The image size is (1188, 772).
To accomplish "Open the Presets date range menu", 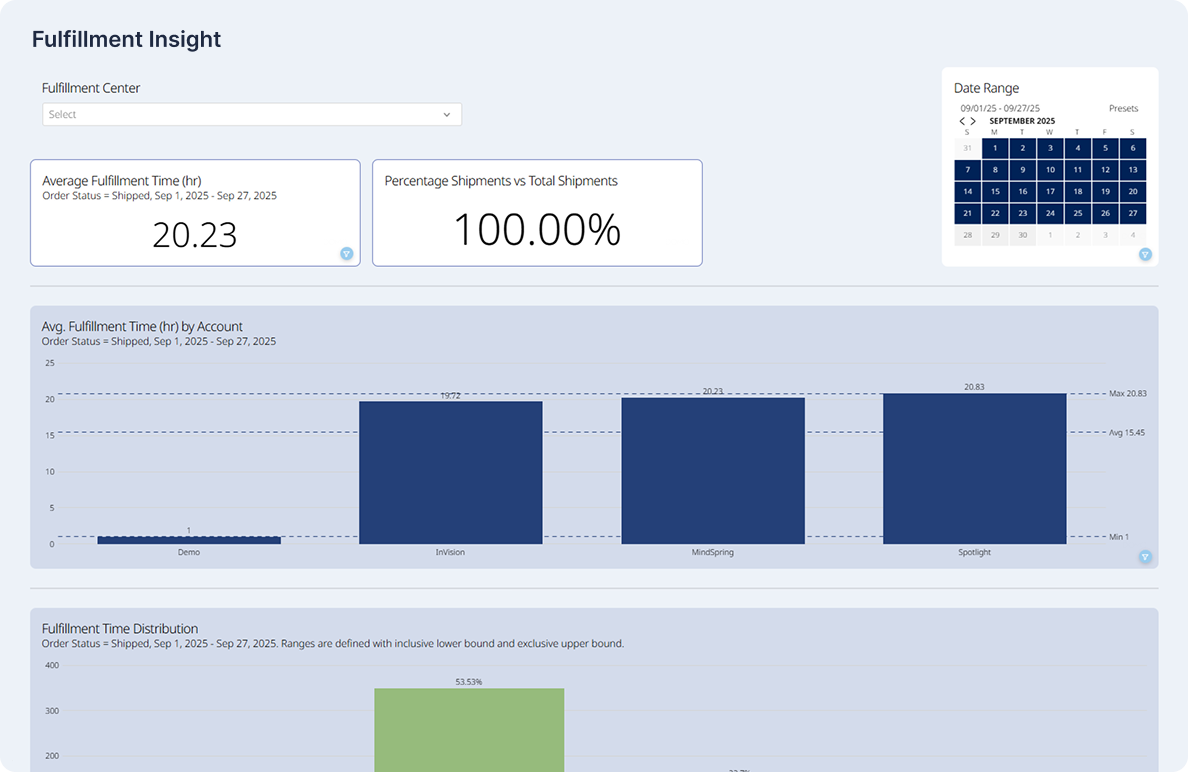I will (x=1123, y=108).
